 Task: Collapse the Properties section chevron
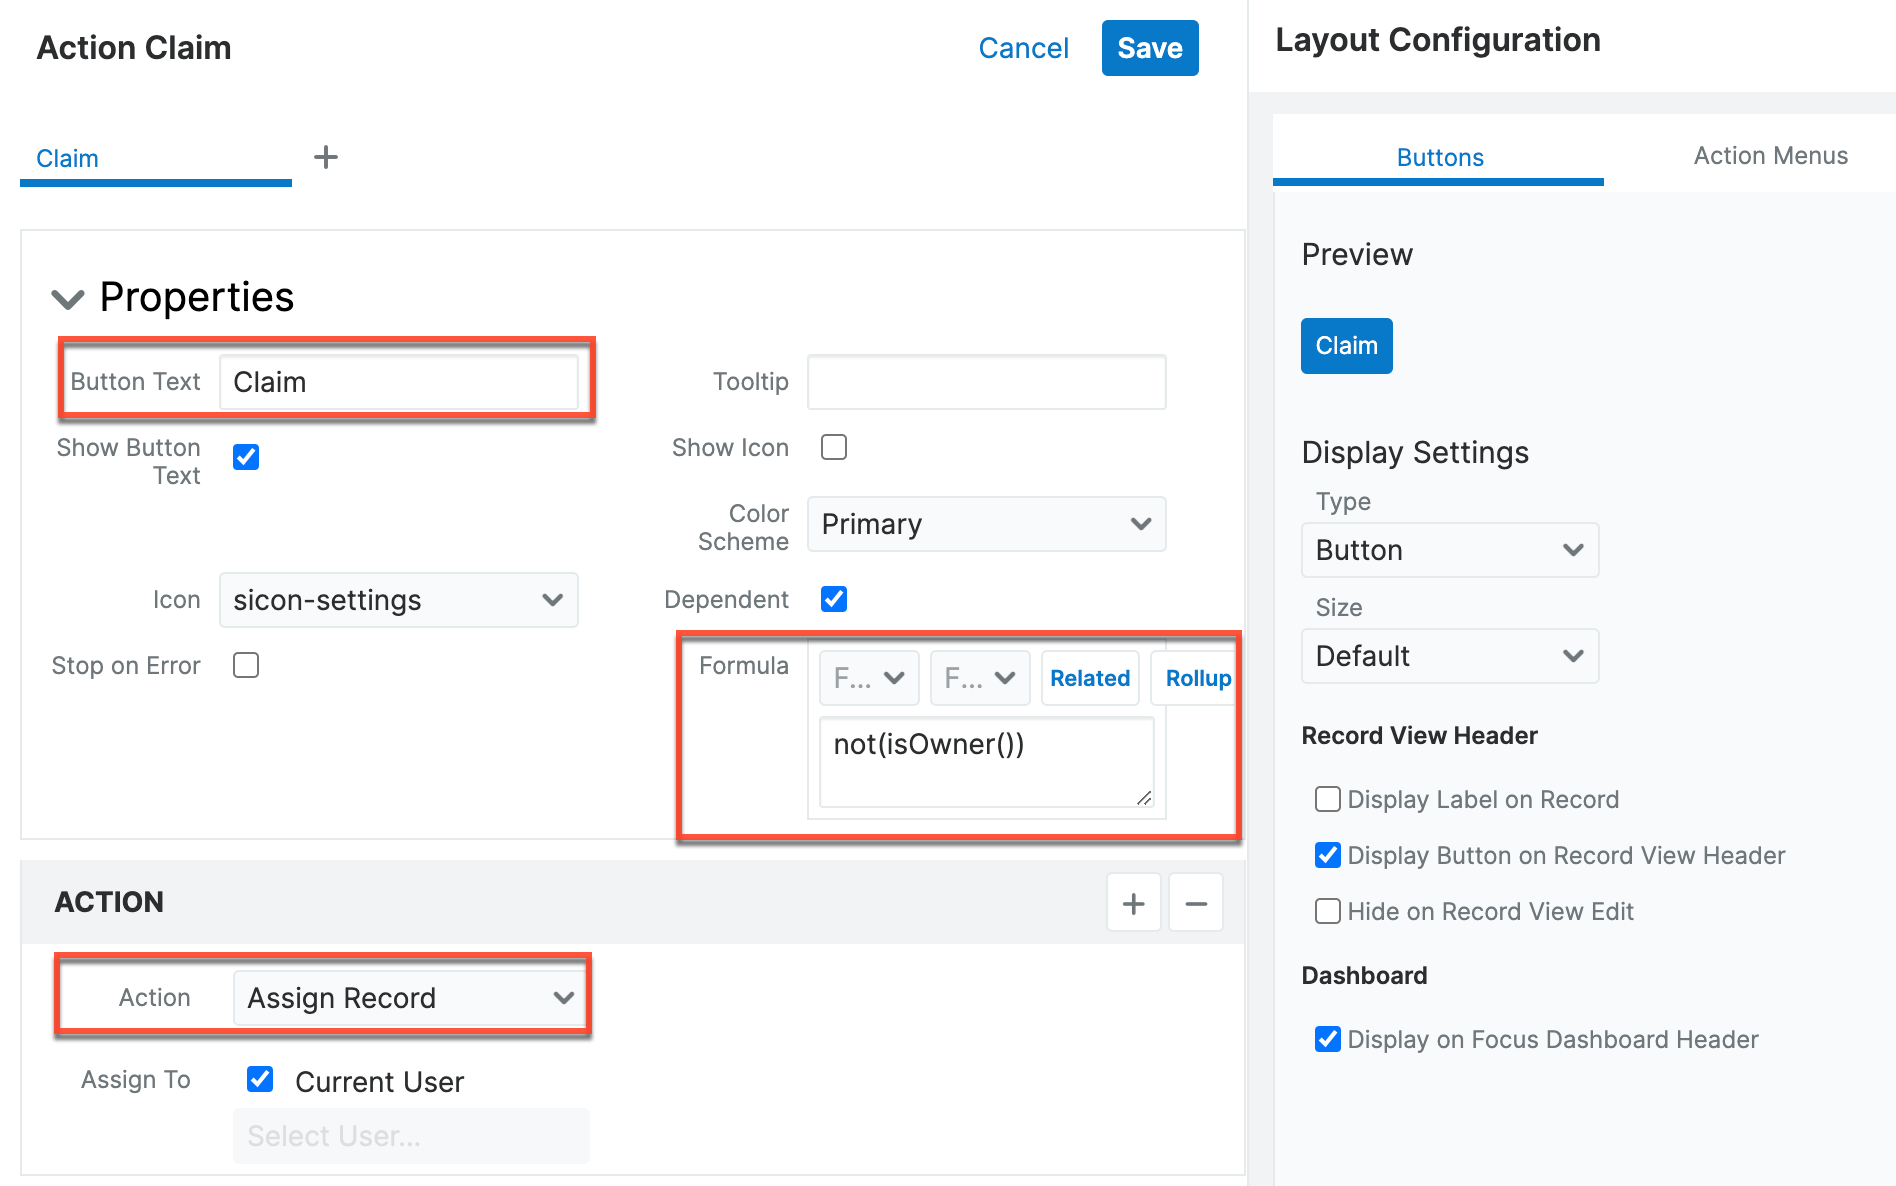coord(68,299)
